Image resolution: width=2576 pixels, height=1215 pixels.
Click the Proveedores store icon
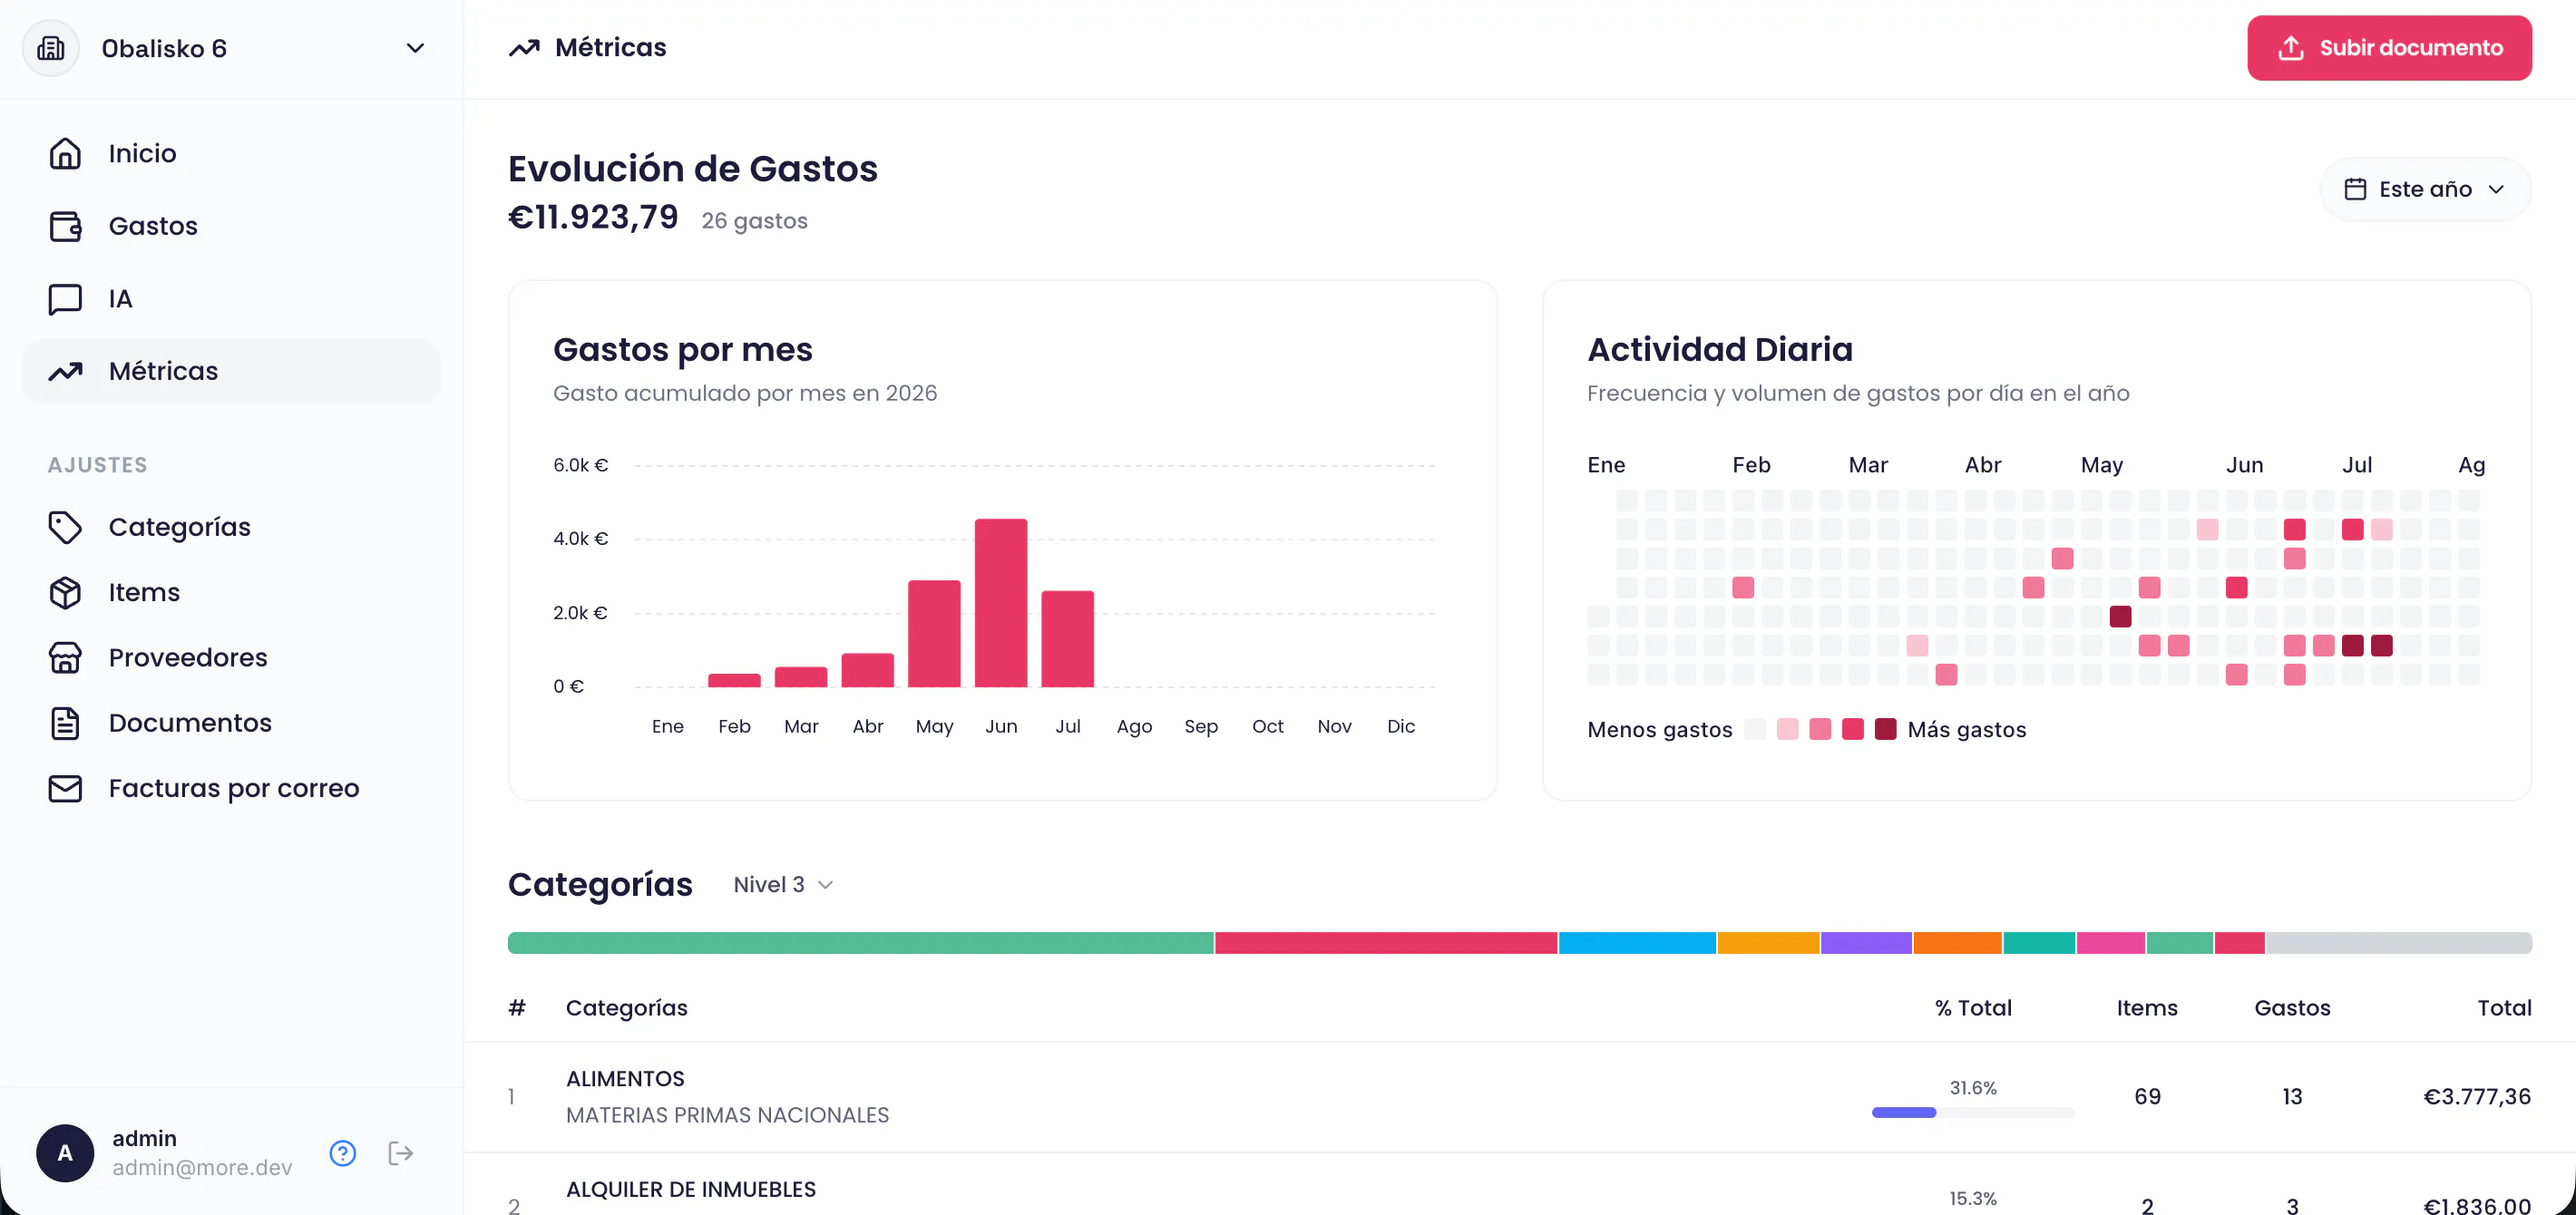65,657
